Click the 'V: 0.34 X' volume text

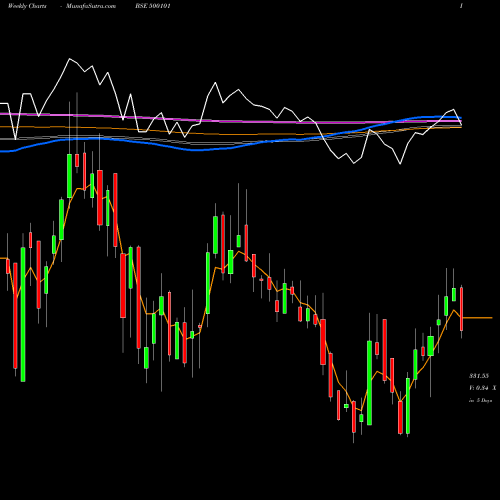tap(482, 388)
